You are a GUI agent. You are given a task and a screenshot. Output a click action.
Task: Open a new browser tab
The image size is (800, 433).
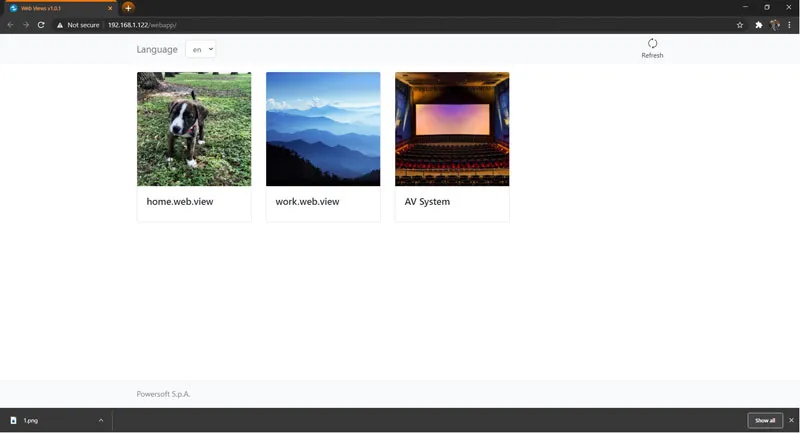pos(128,8)
